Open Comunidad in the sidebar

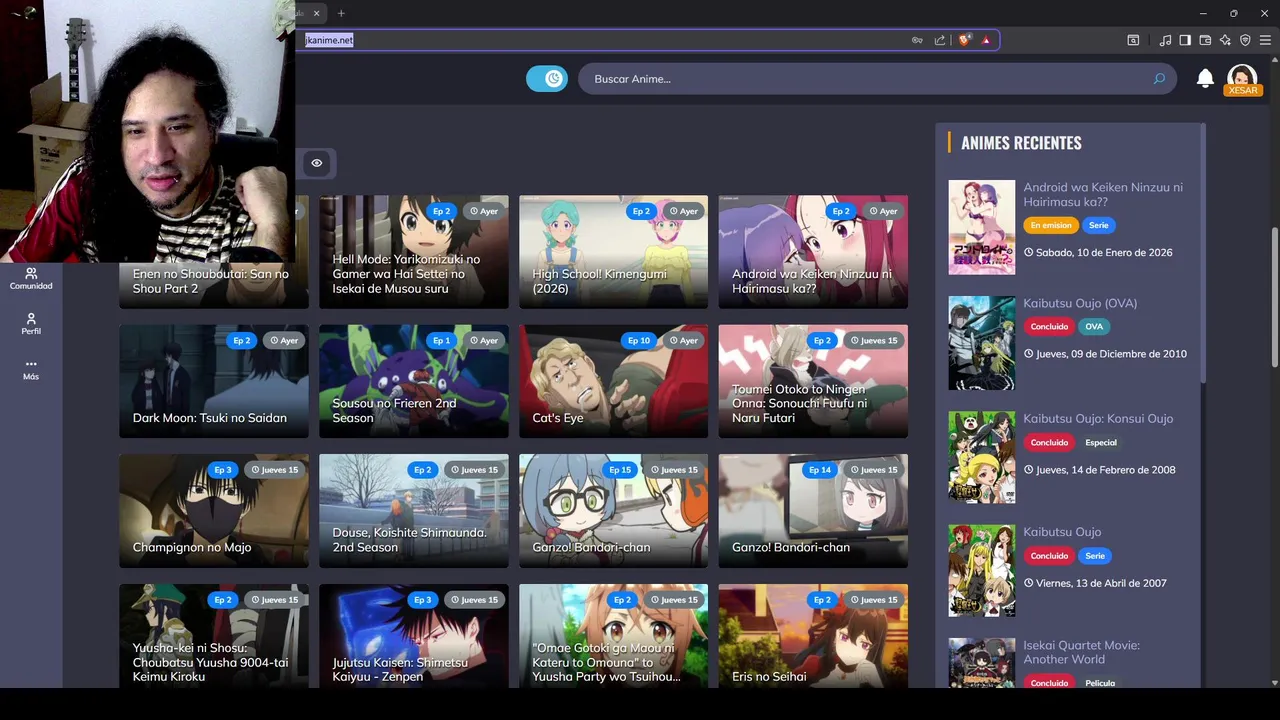(x=31, y=278)
